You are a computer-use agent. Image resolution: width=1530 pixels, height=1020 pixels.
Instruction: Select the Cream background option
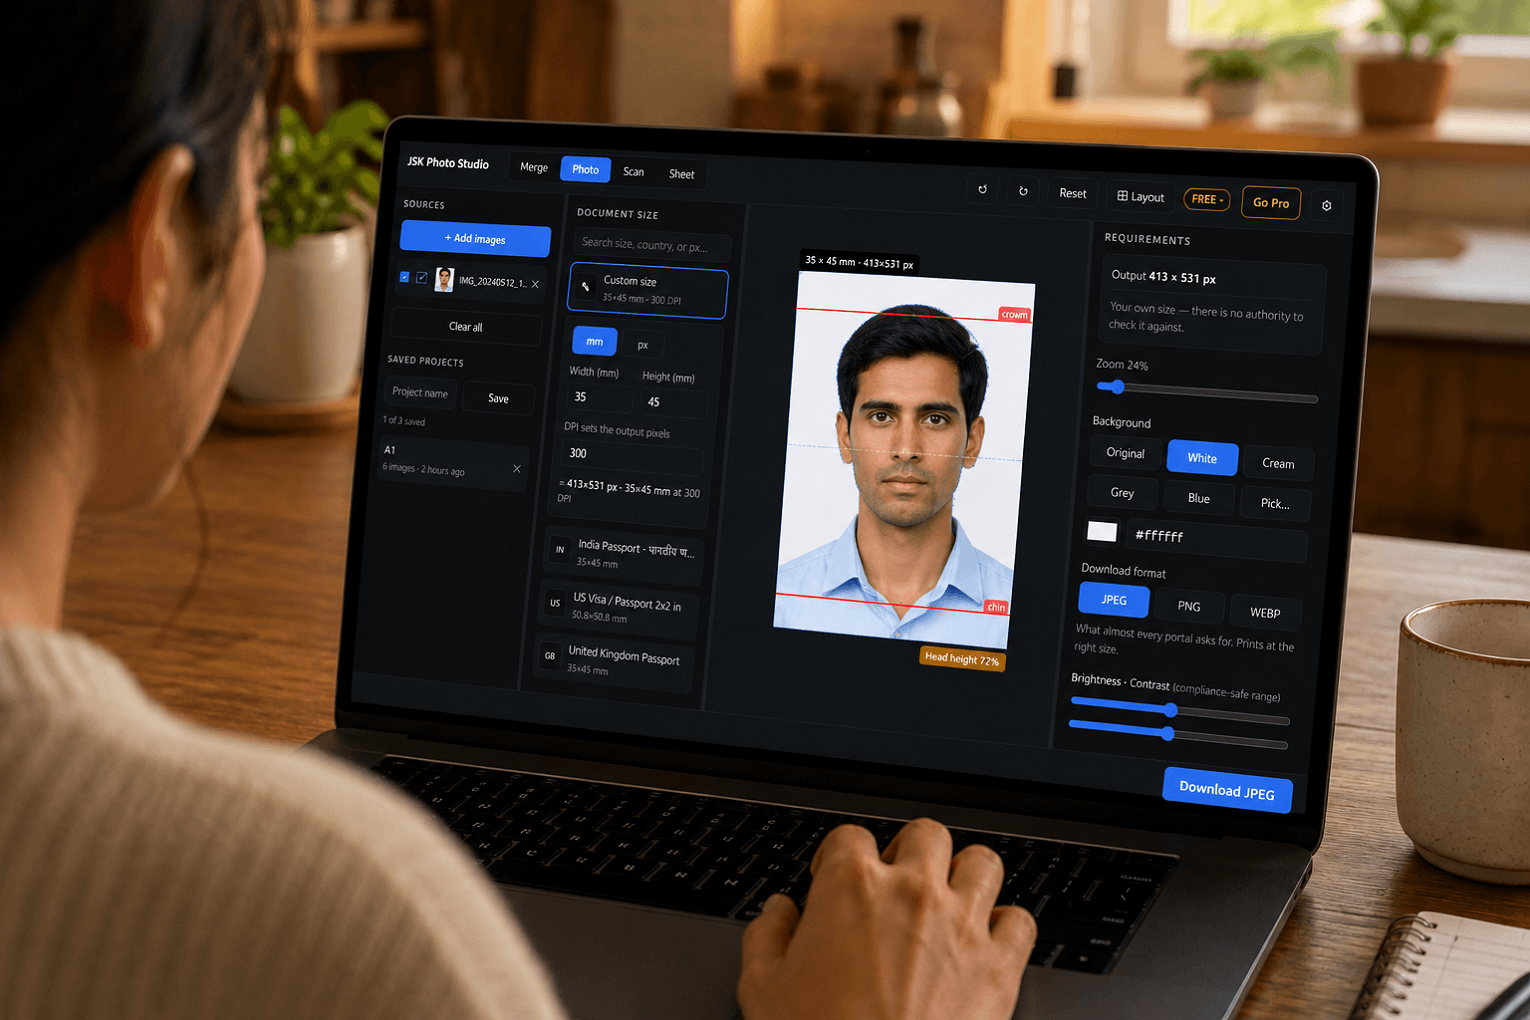[1278, 464]
